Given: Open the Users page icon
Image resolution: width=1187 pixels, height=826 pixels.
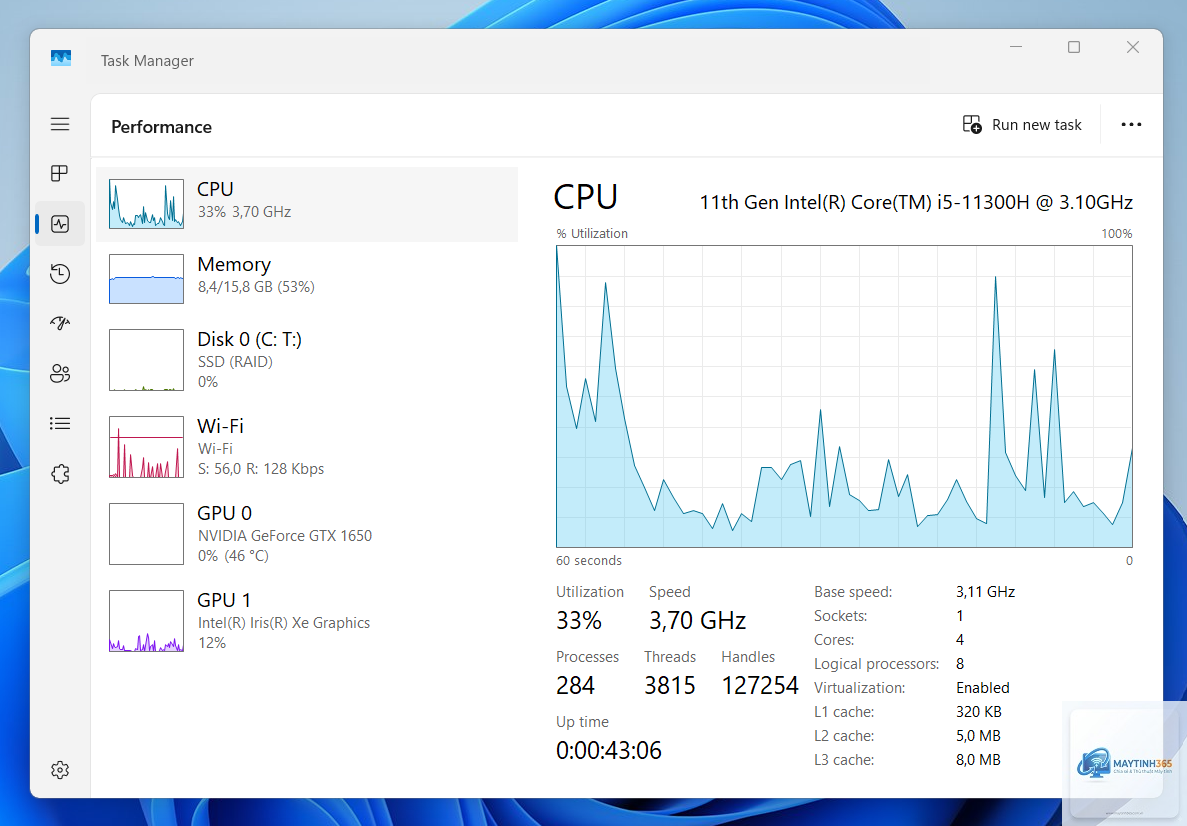Looking at the screenshot, I should point(60,373).
